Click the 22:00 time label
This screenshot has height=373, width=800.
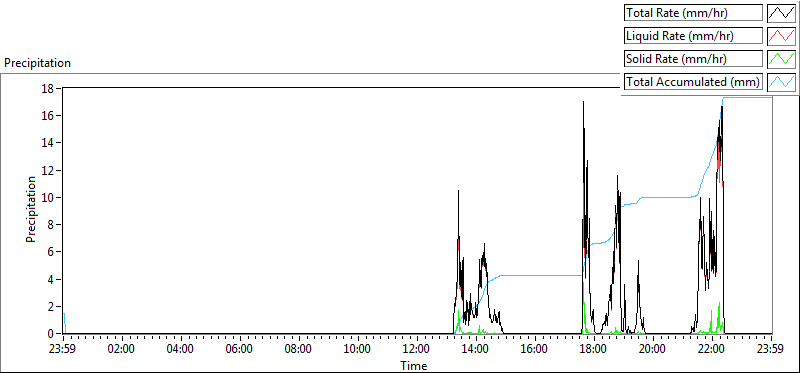(x=712, y=350)
